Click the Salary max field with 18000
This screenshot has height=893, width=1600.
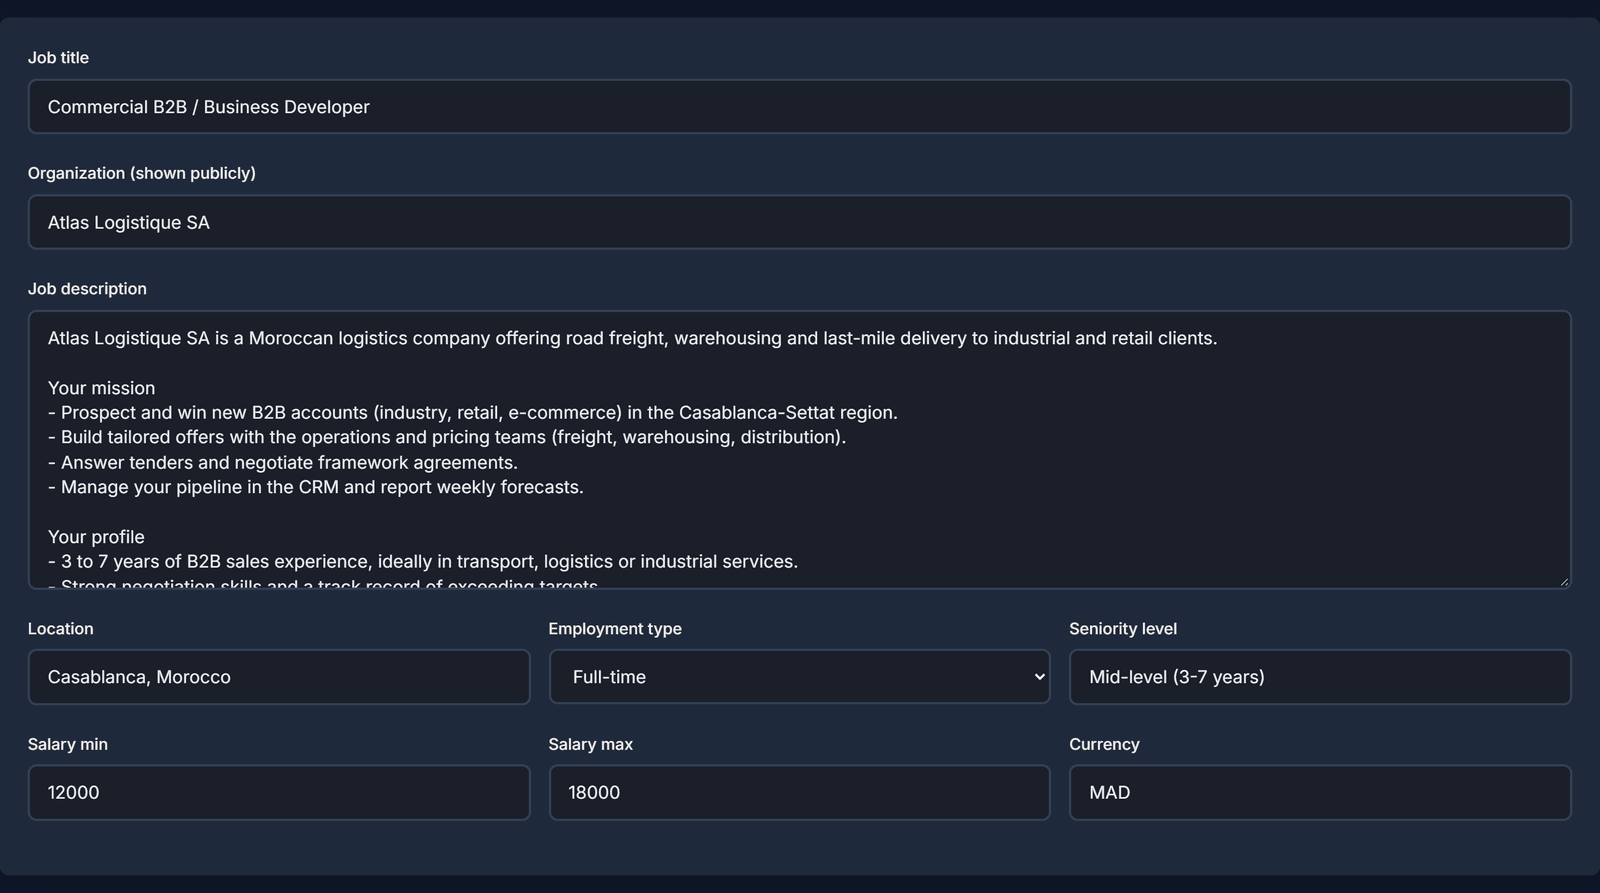coord(799,793)
